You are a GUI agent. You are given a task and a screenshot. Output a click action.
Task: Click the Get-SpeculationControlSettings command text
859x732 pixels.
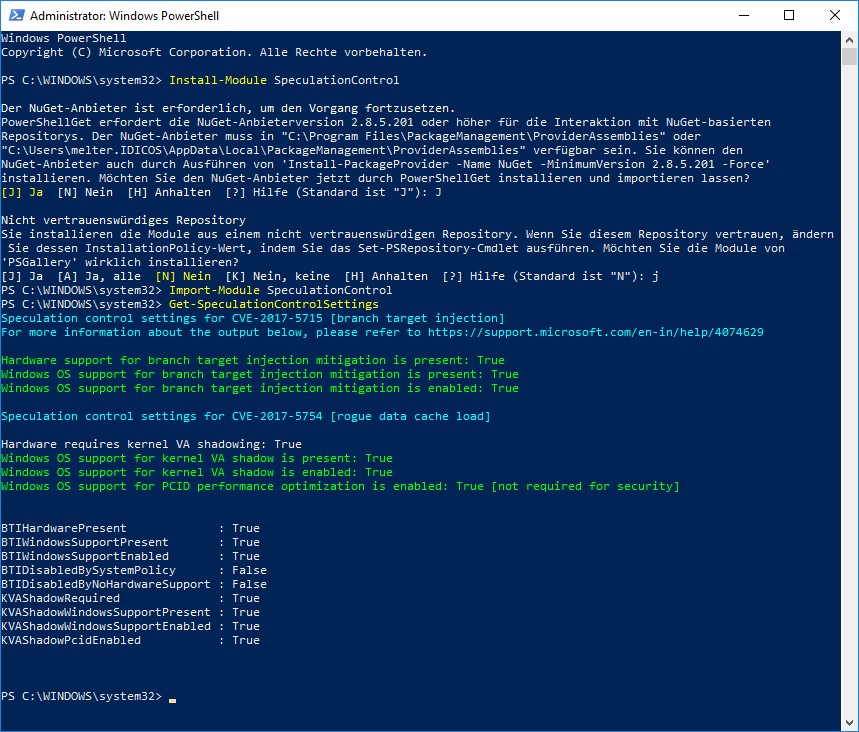(x=274, y=304)
